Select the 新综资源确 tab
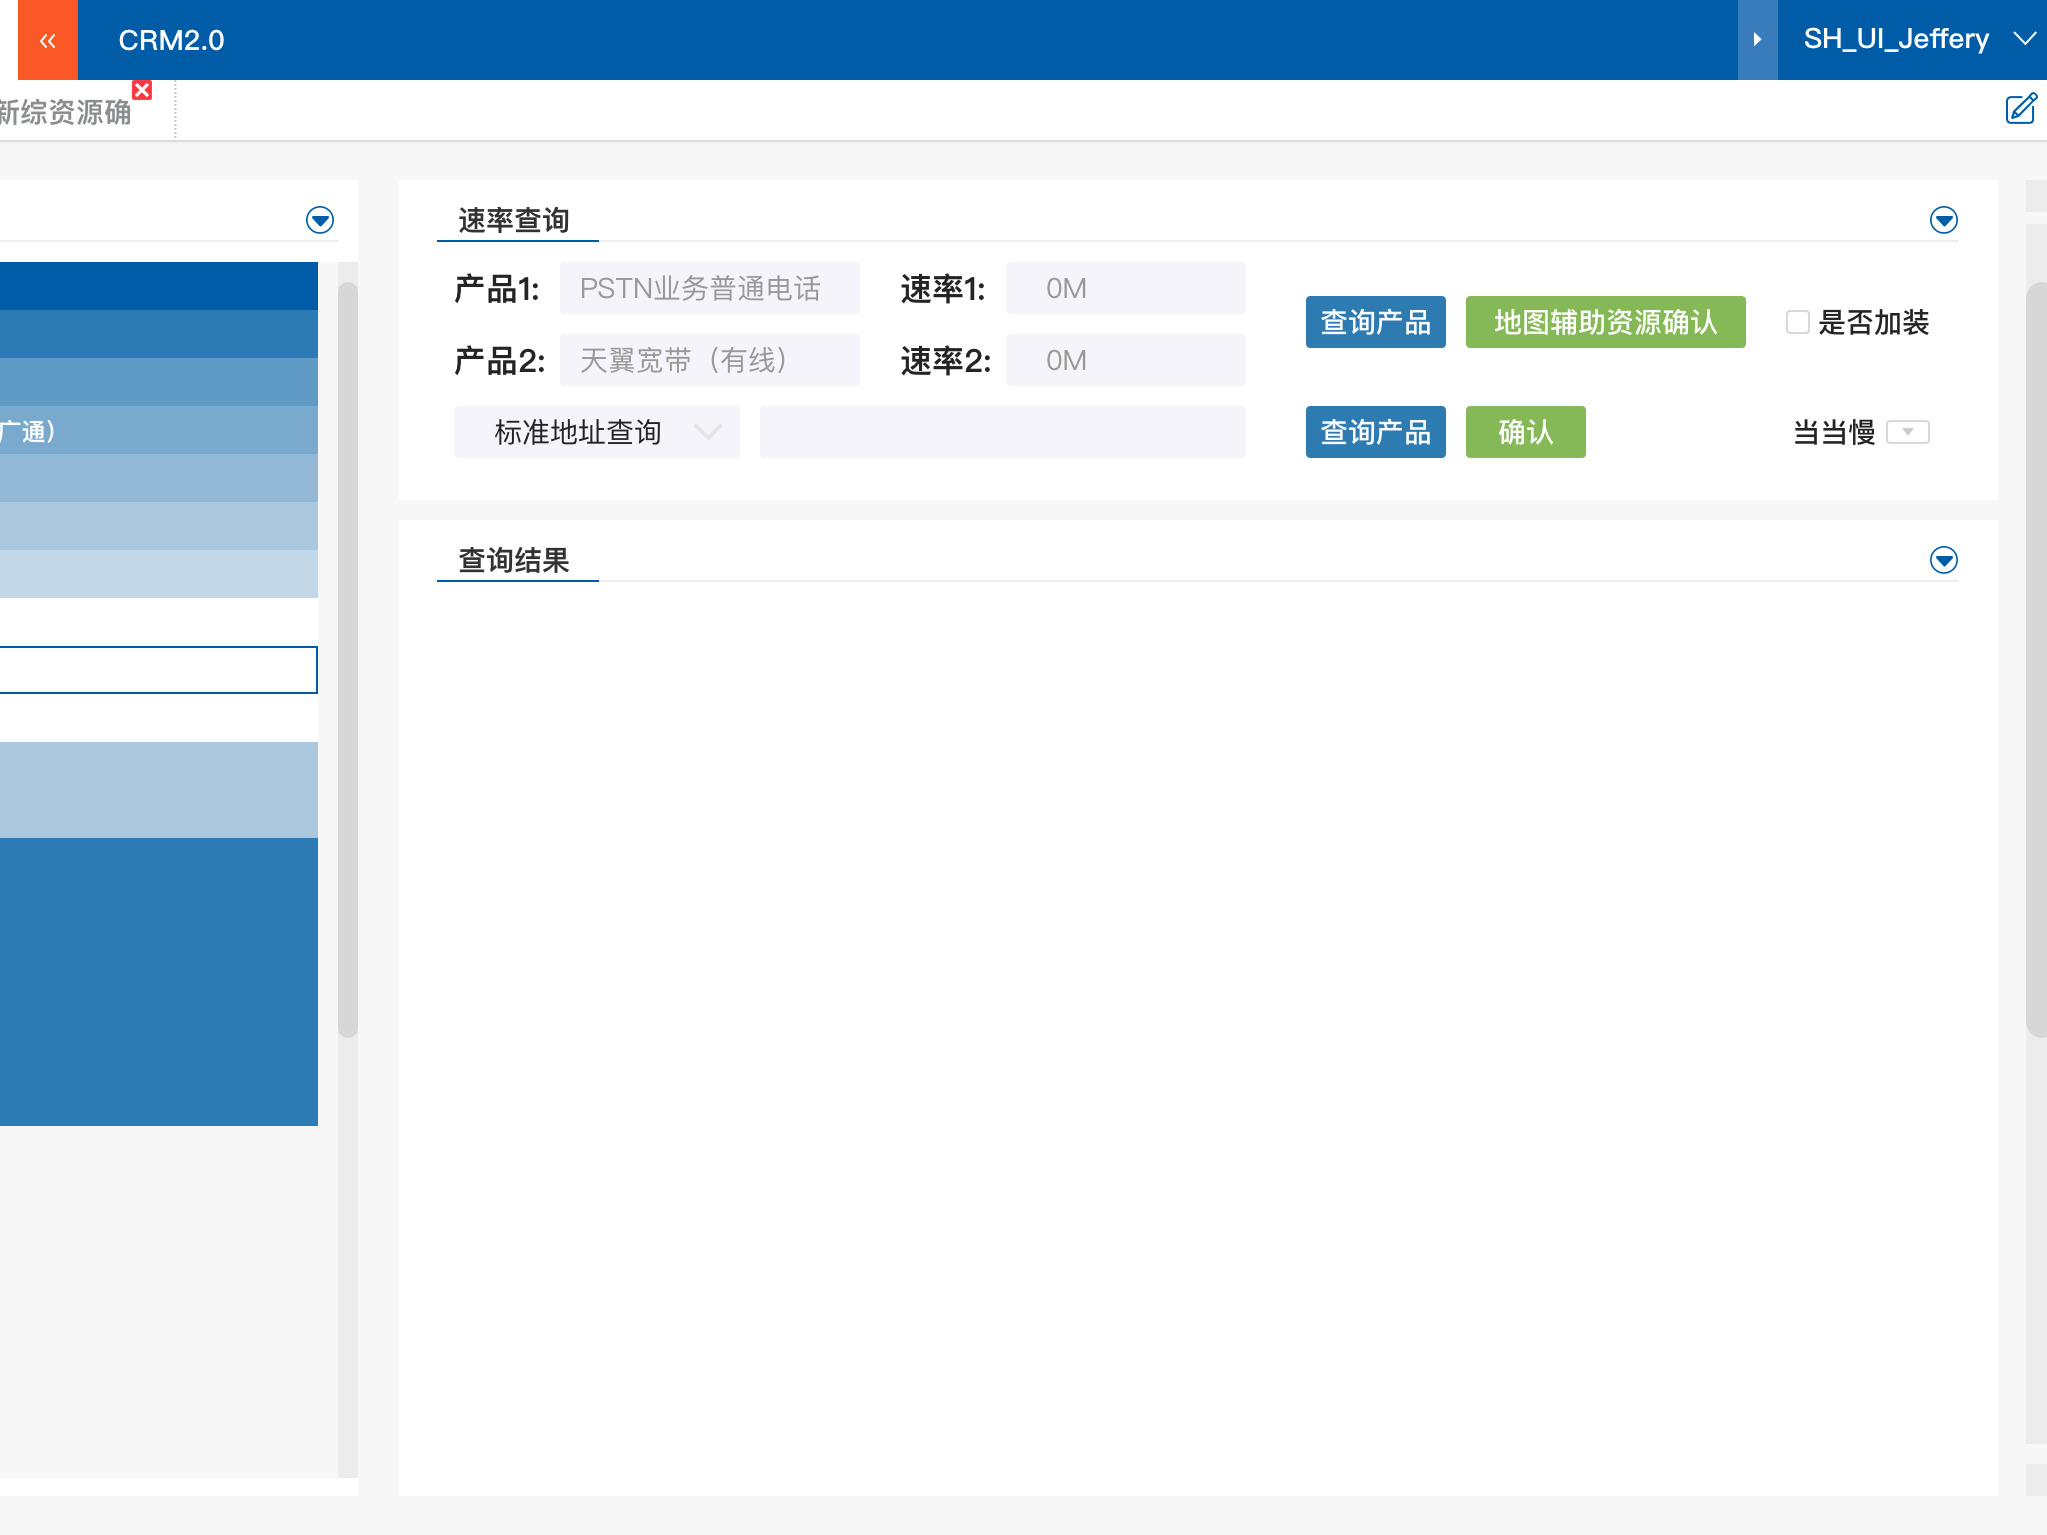This screenshot has width=2047, height=1535. pyautogui.click(x=66, y=112)
